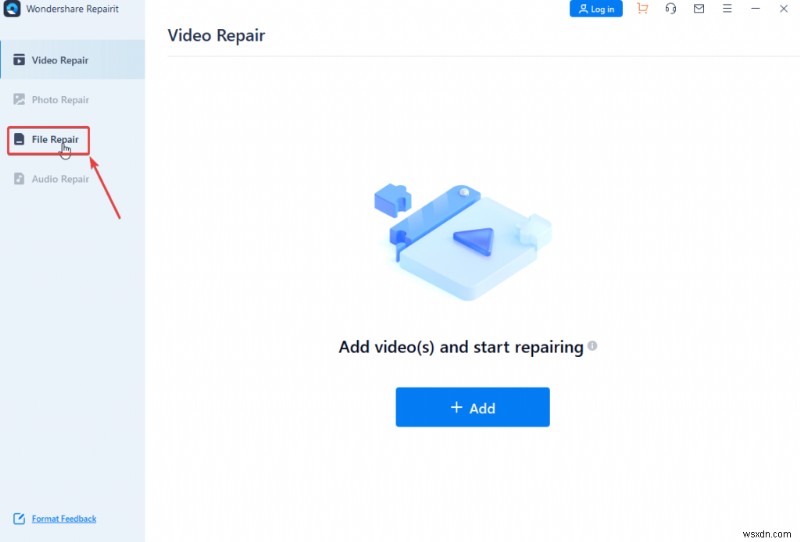Click the info icon beside 'start repairing'

tap(592, 346)
